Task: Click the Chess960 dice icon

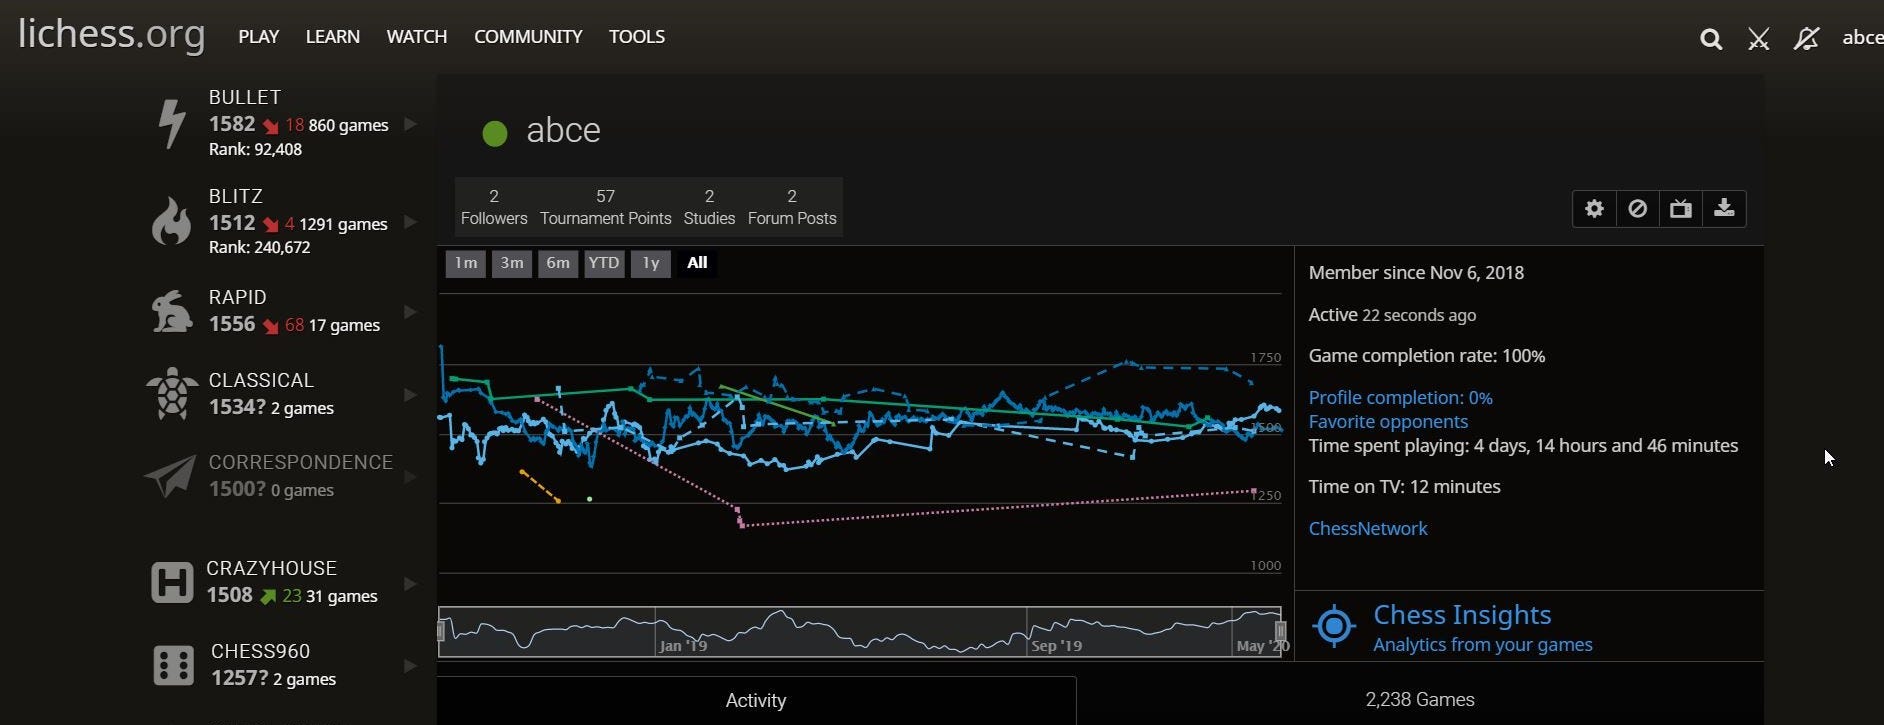Action: (x=173, y=665)
